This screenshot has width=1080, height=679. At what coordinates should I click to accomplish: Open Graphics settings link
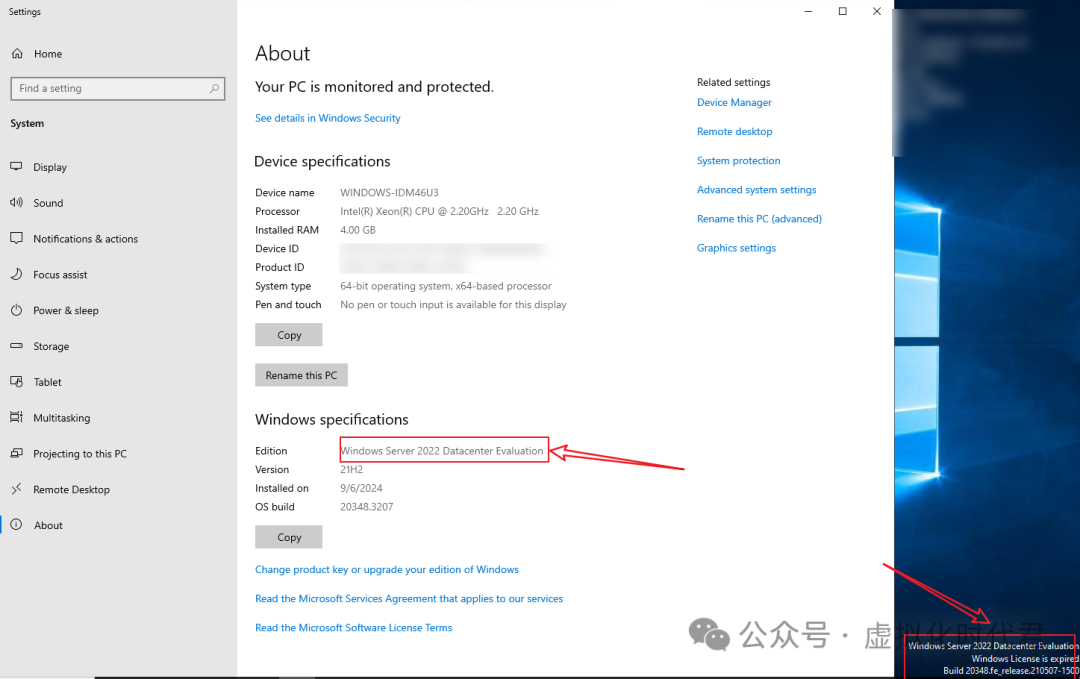click(736, 248)
